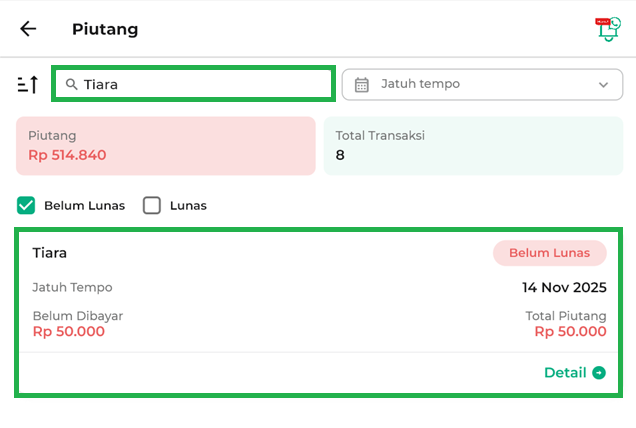636x428 pixels.
Task: Click the search magnifier icon
Action: point(71,85)
